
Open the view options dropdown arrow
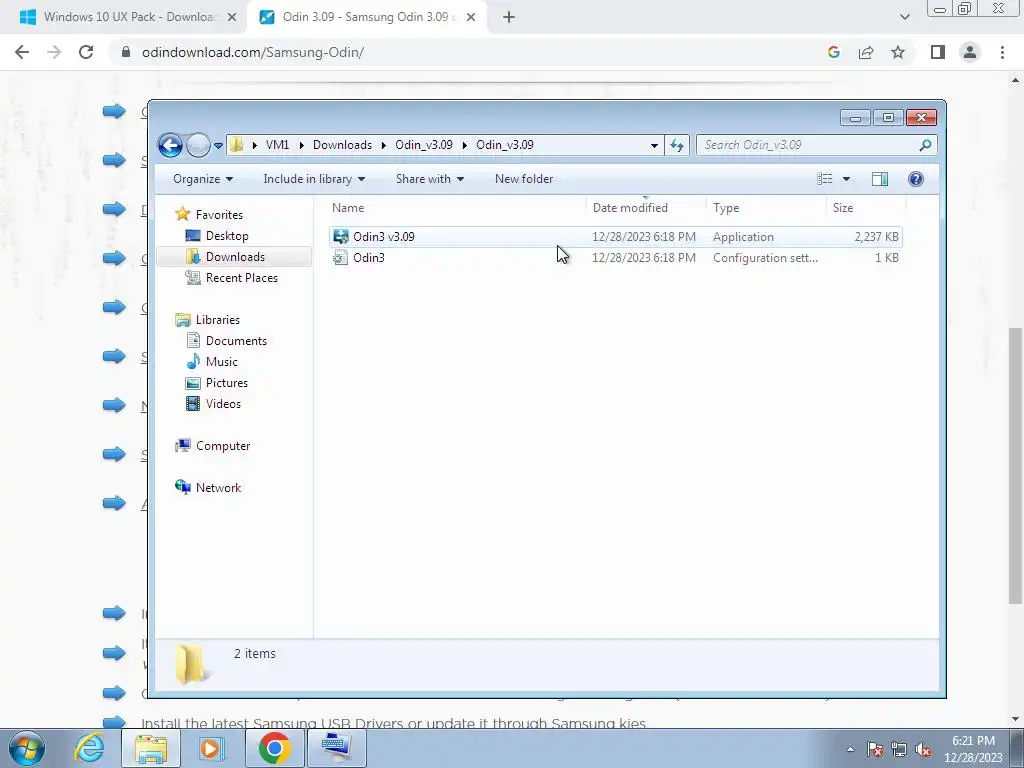point(846,179)
